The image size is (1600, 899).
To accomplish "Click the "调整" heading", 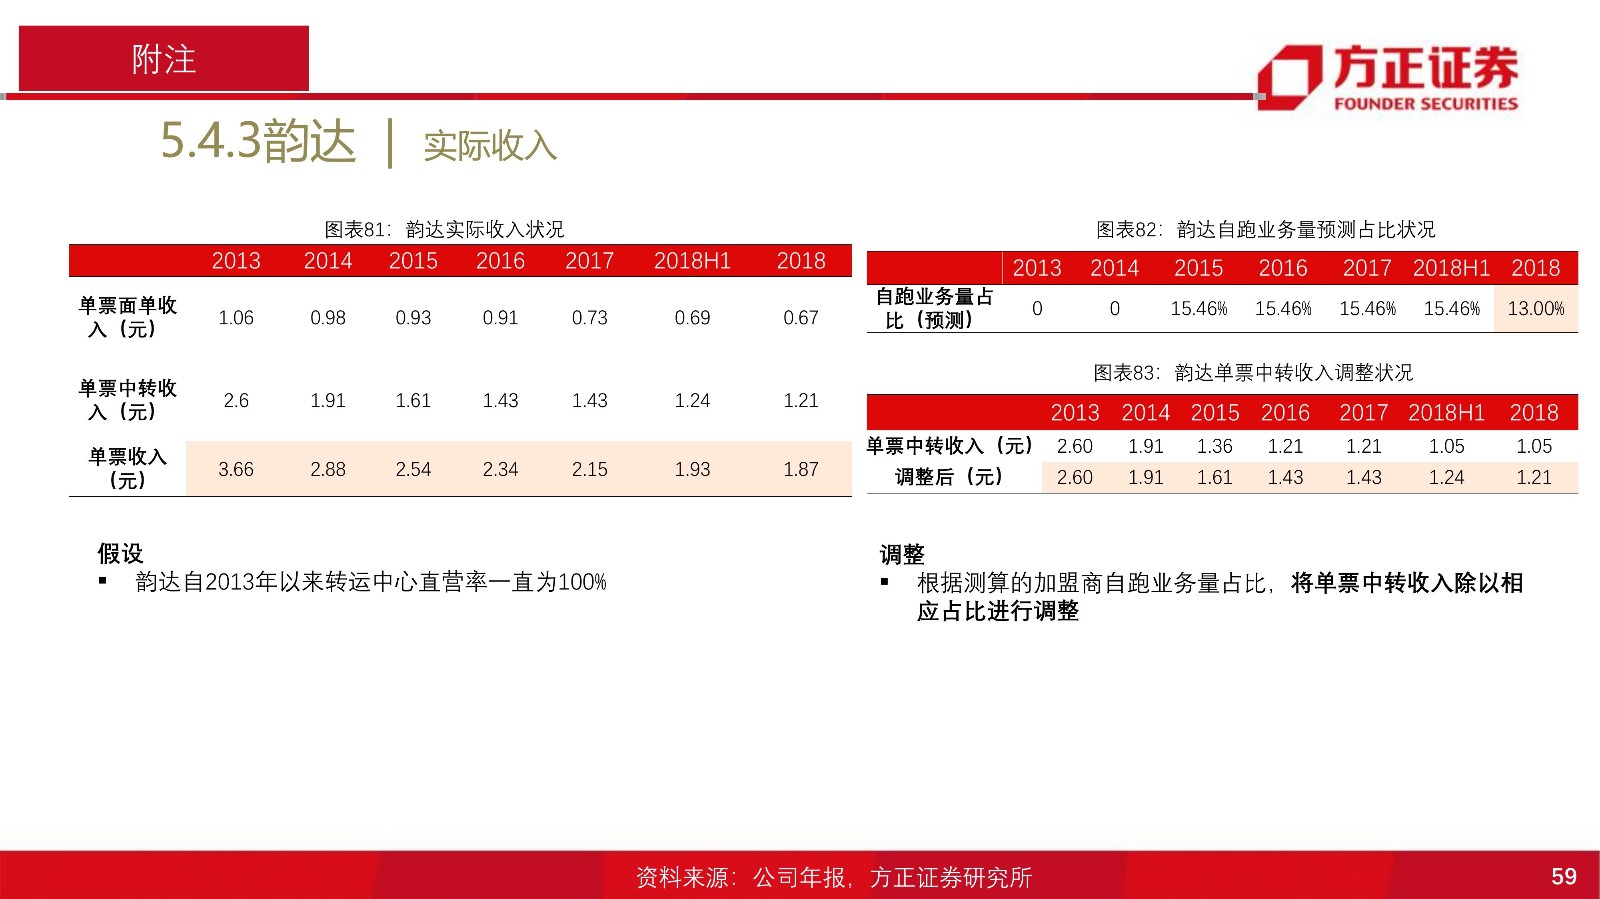I will (x=902, y=554).
